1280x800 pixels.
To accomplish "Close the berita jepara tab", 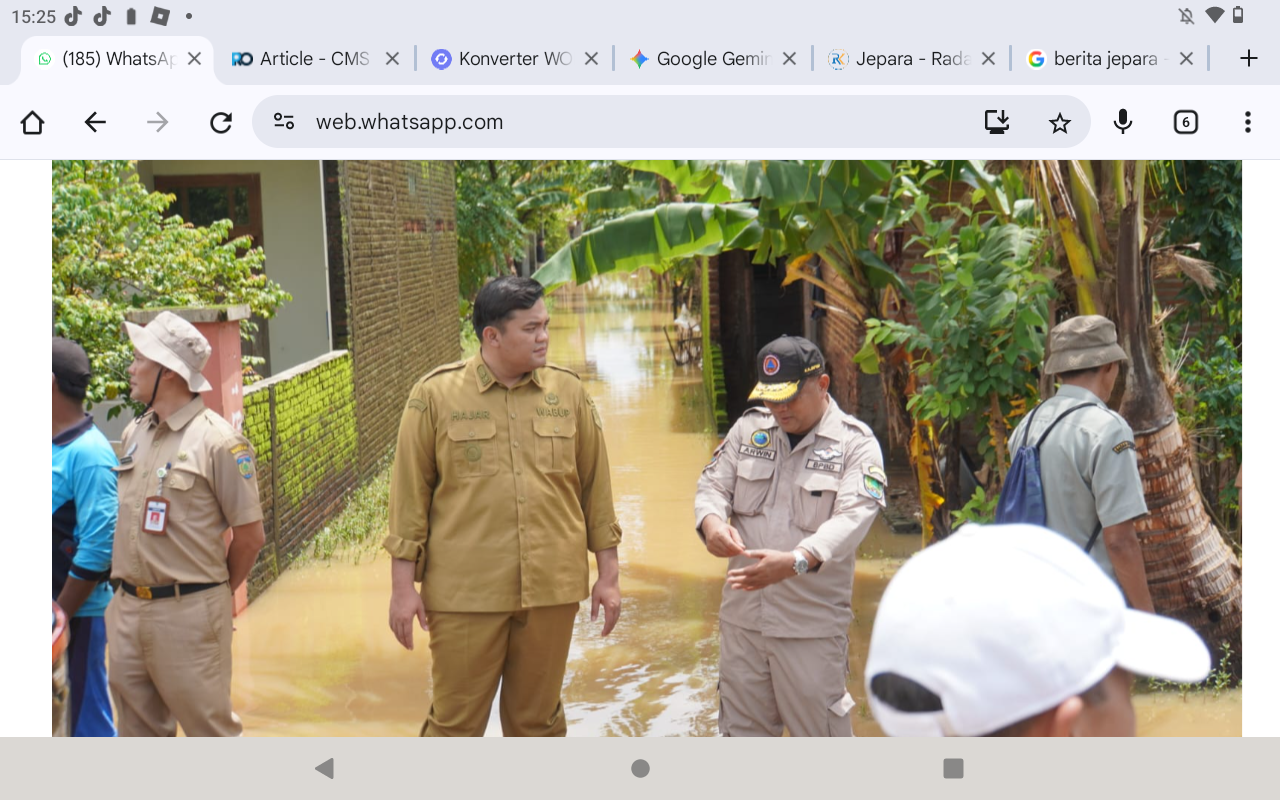I will (x=1186, y=58).
